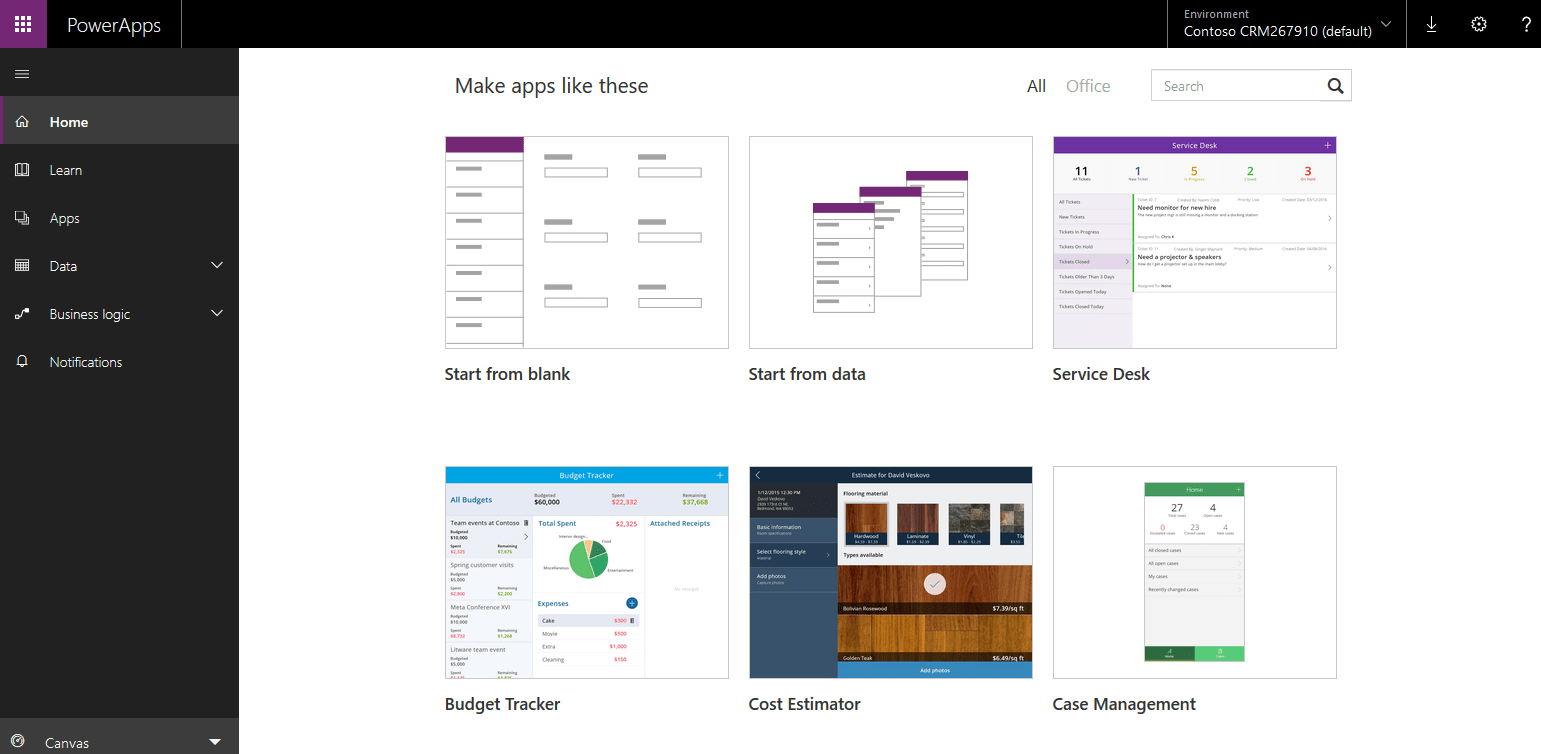The width and height of the screenshot is (1541, 754).
Task: Navigate Home with the house icon
Action: point(22,121)
